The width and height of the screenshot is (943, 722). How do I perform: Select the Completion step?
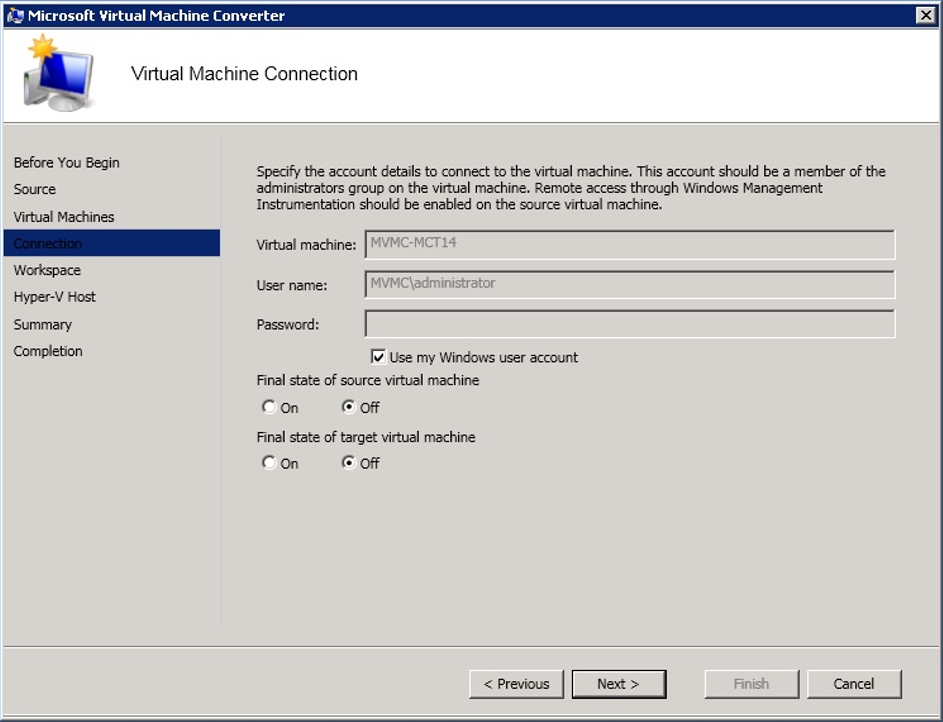point(48,351)
